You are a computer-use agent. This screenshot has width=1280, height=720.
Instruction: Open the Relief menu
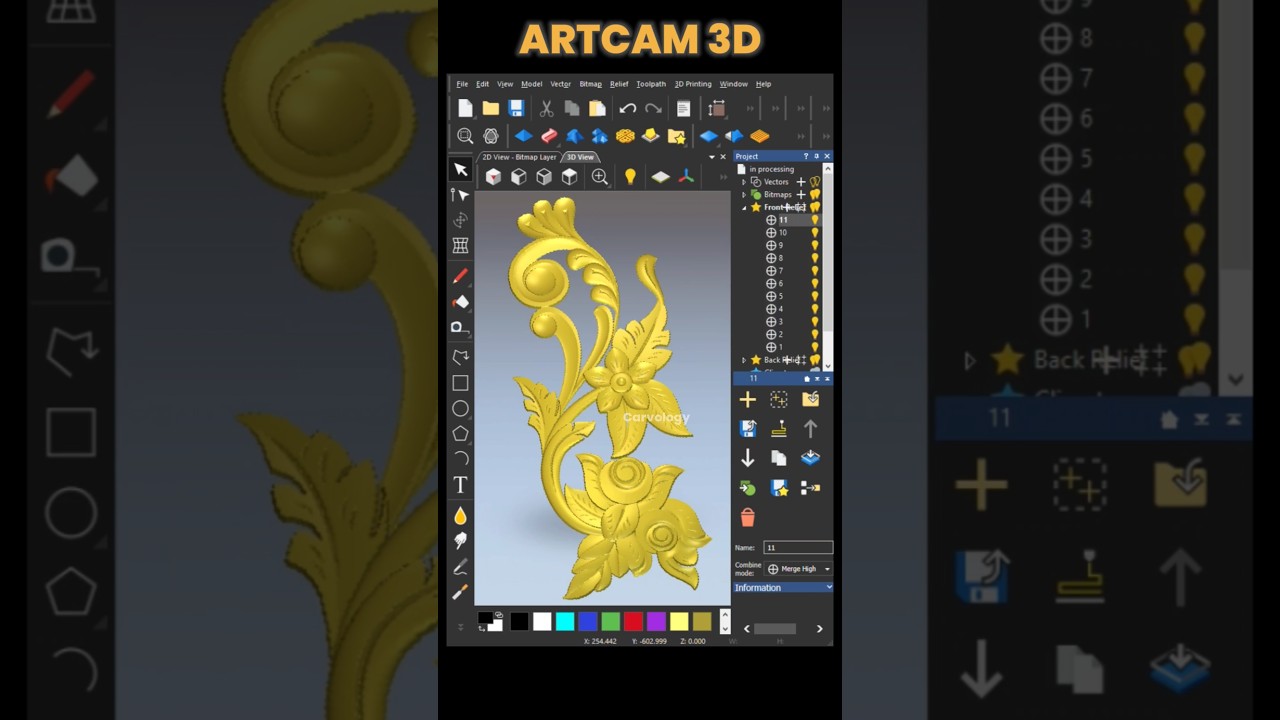pyautogui.click(x=619, y=84)
